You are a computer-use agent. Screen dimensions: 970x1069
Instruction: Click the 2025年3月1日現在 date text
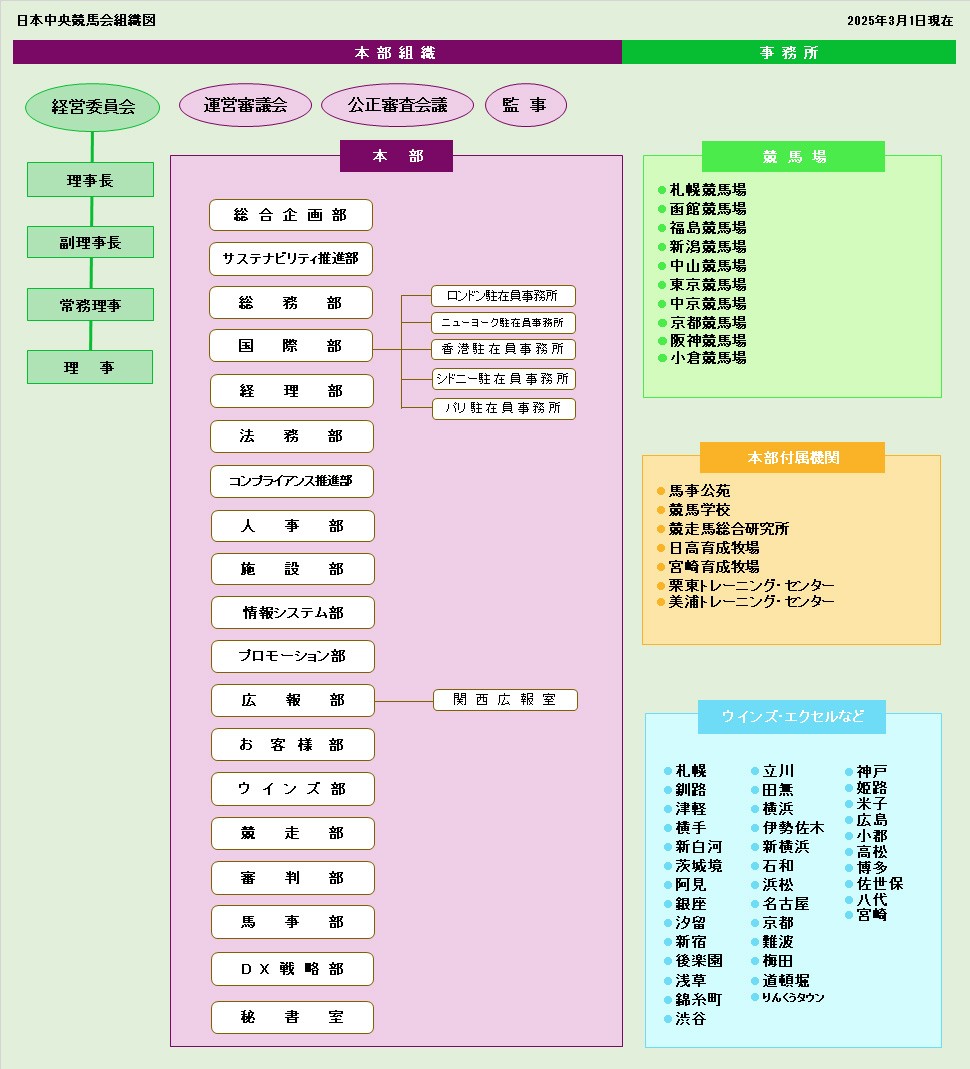click(900, 20)
